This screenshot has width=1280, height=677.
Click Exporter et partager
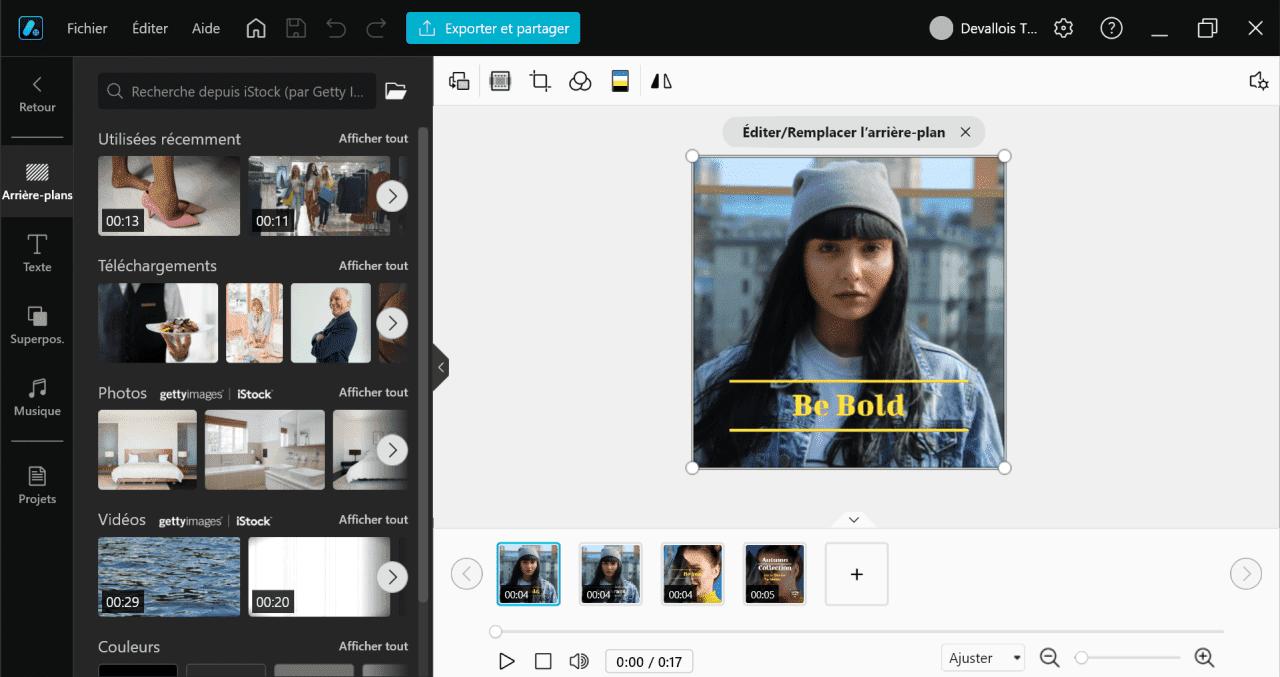point(493,28)
